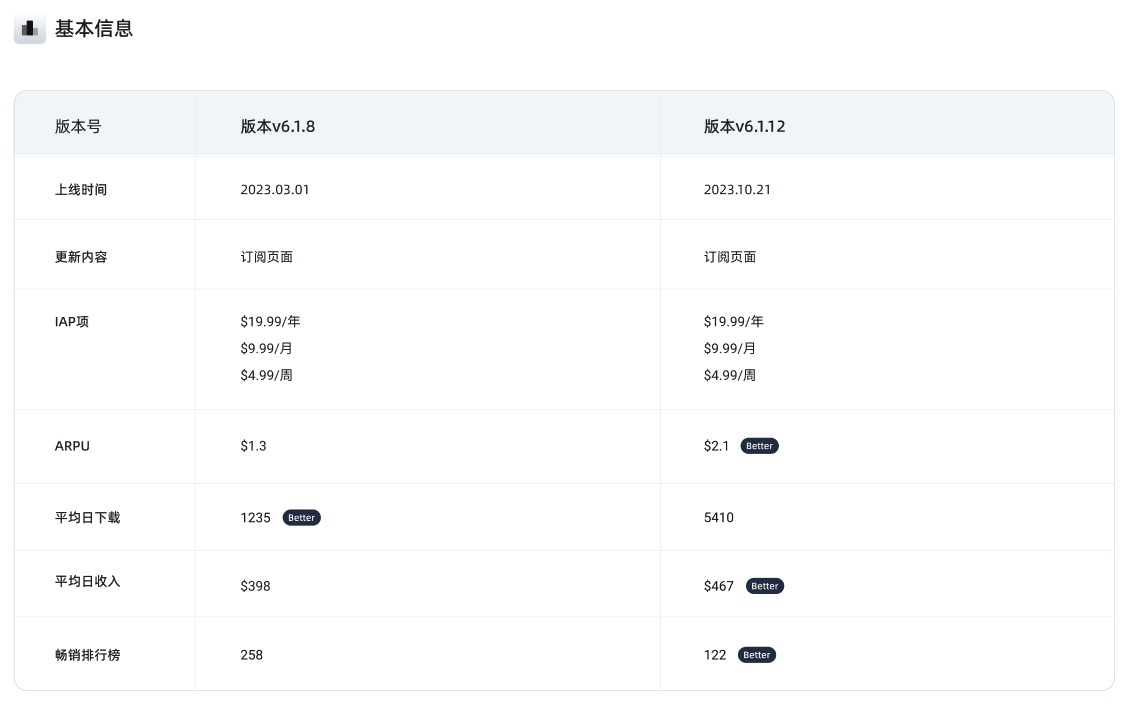The height and width of the screenshot is (713, 1132).
Task: Click the $398 average daily revenue value
Action: click(255, 586)
